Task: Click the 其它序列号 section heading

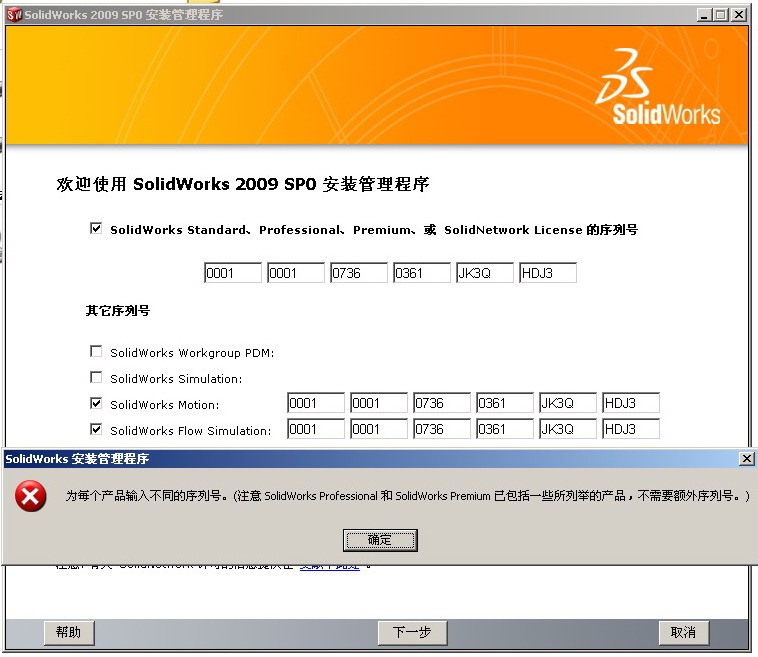Action: 118,310
